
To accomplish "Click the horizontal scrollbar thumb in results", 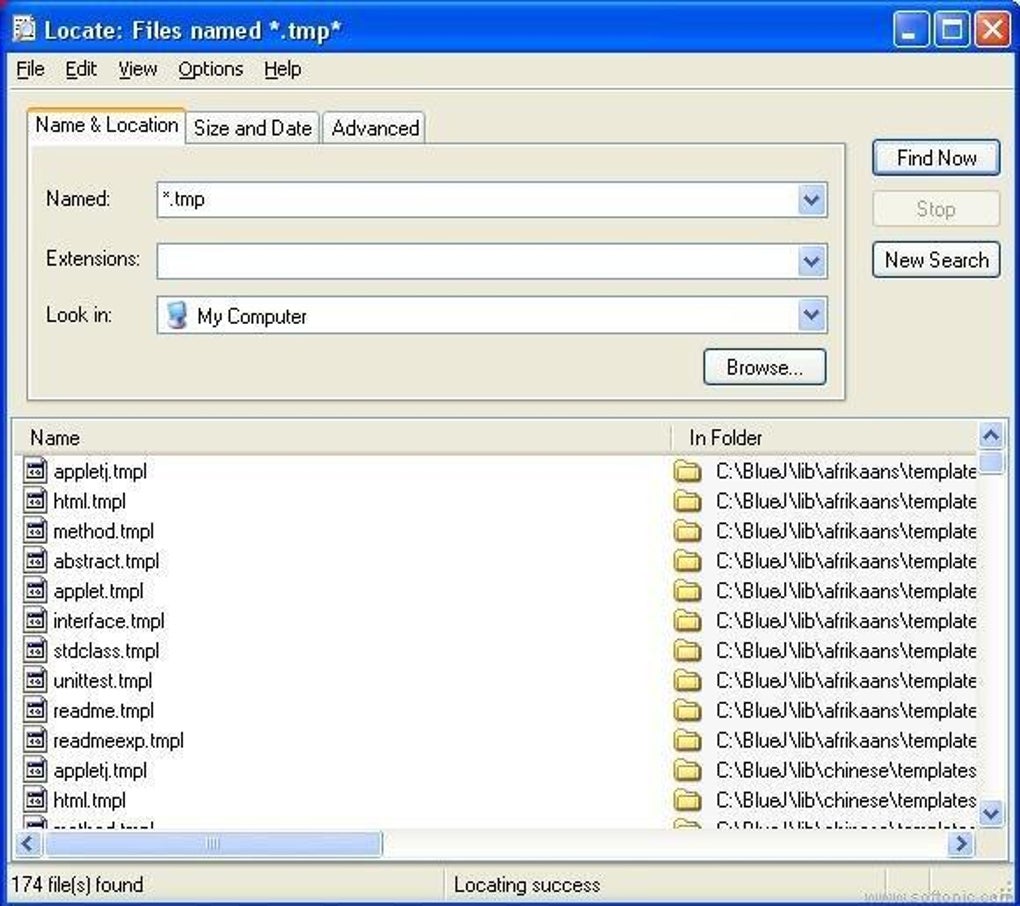I will pyautogui.click(x=213, y=844).
